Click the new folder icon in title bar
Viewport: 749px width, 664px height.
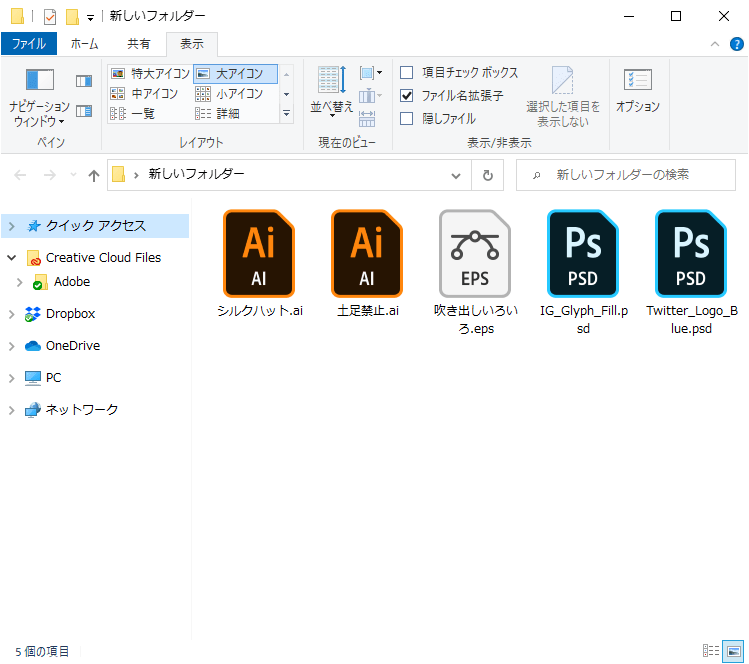72,17
